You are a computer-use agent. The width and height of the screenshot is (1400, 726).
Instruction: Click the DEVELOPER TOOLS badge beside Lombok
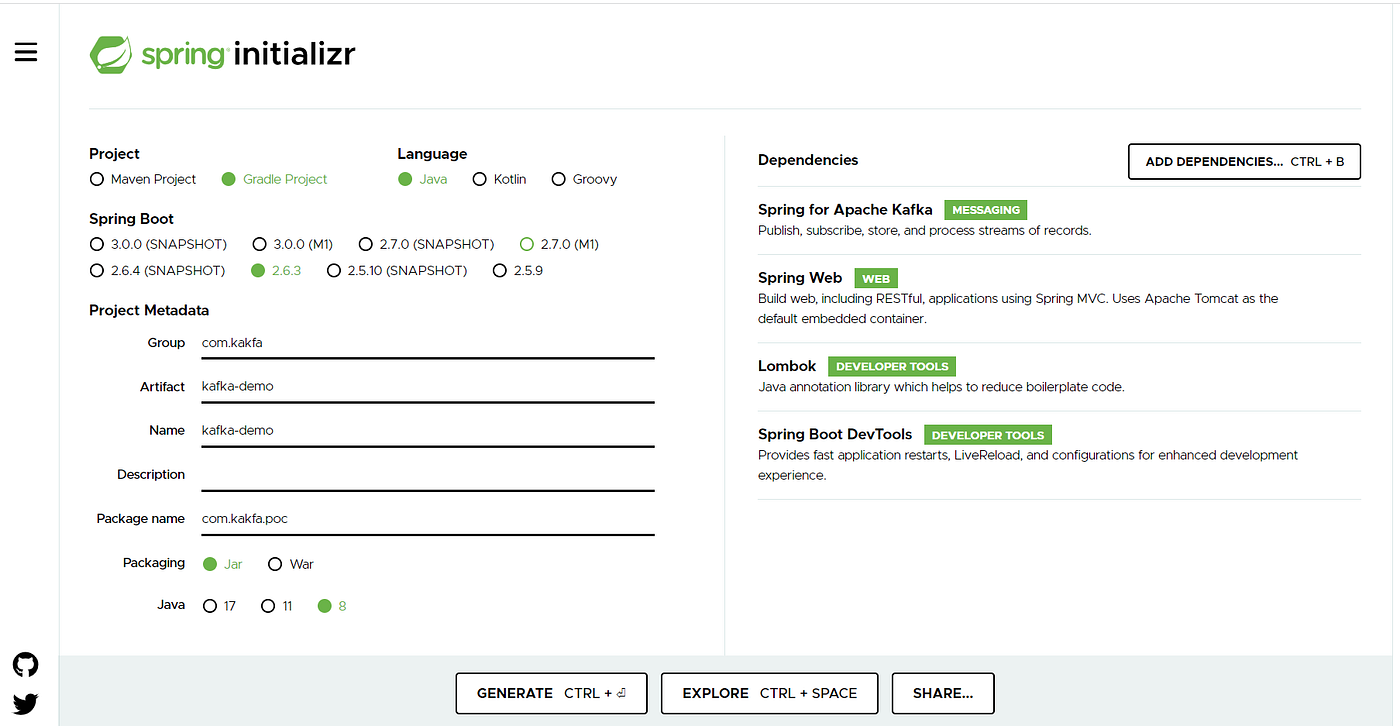point(893,367)
